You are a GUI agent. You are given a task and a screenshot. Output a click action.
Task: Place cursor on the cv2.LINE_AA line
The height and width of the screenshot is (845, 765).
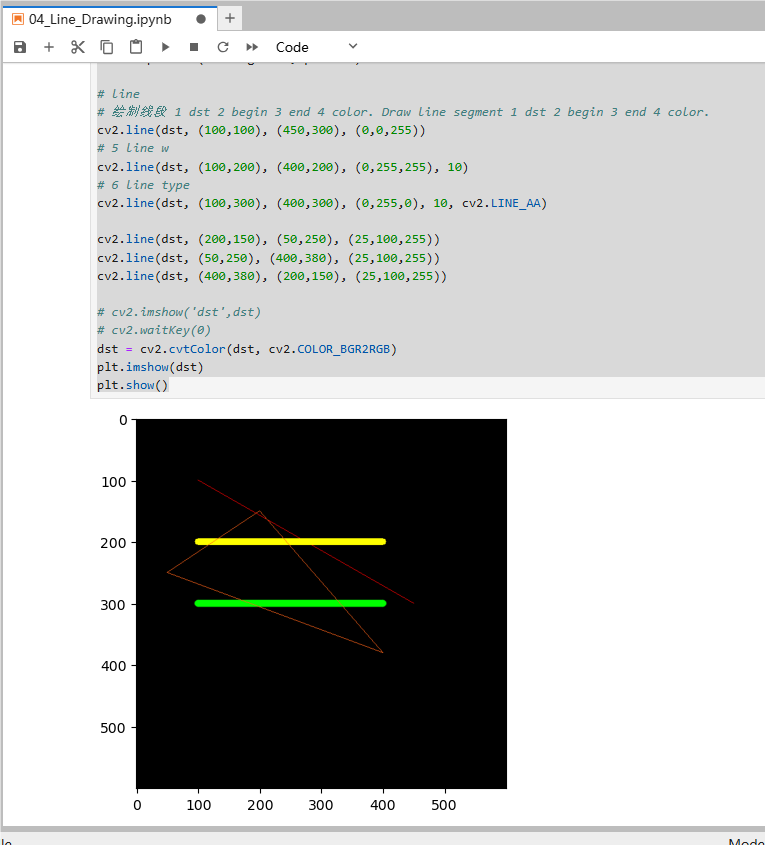[x=322, y=203]
